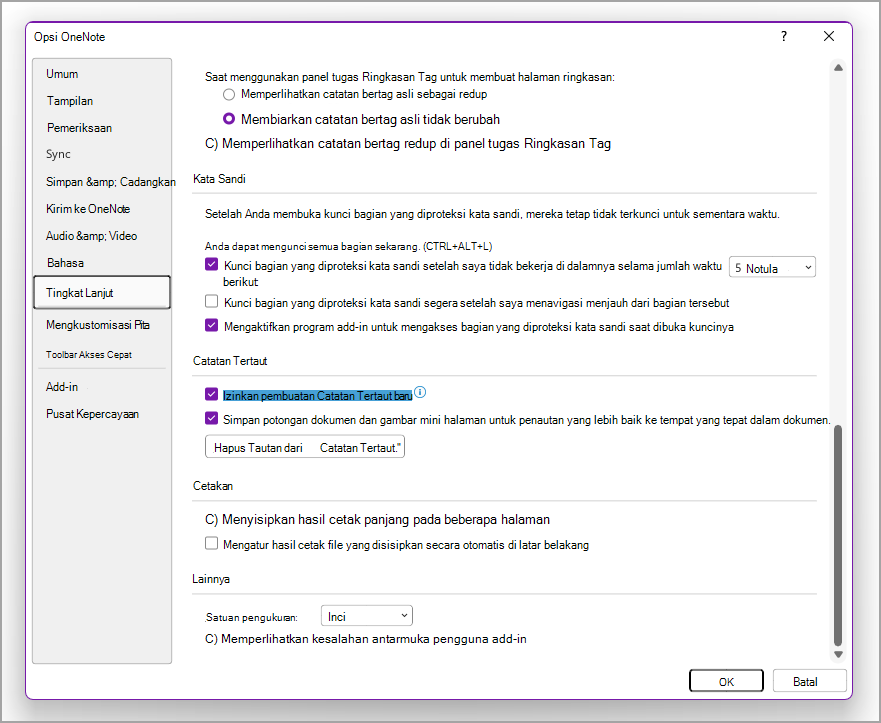Select 'Membiarkan catatan bertag asli tidak berubah' radio
Viewport: 881px width, 723px height.
[229, 119]
